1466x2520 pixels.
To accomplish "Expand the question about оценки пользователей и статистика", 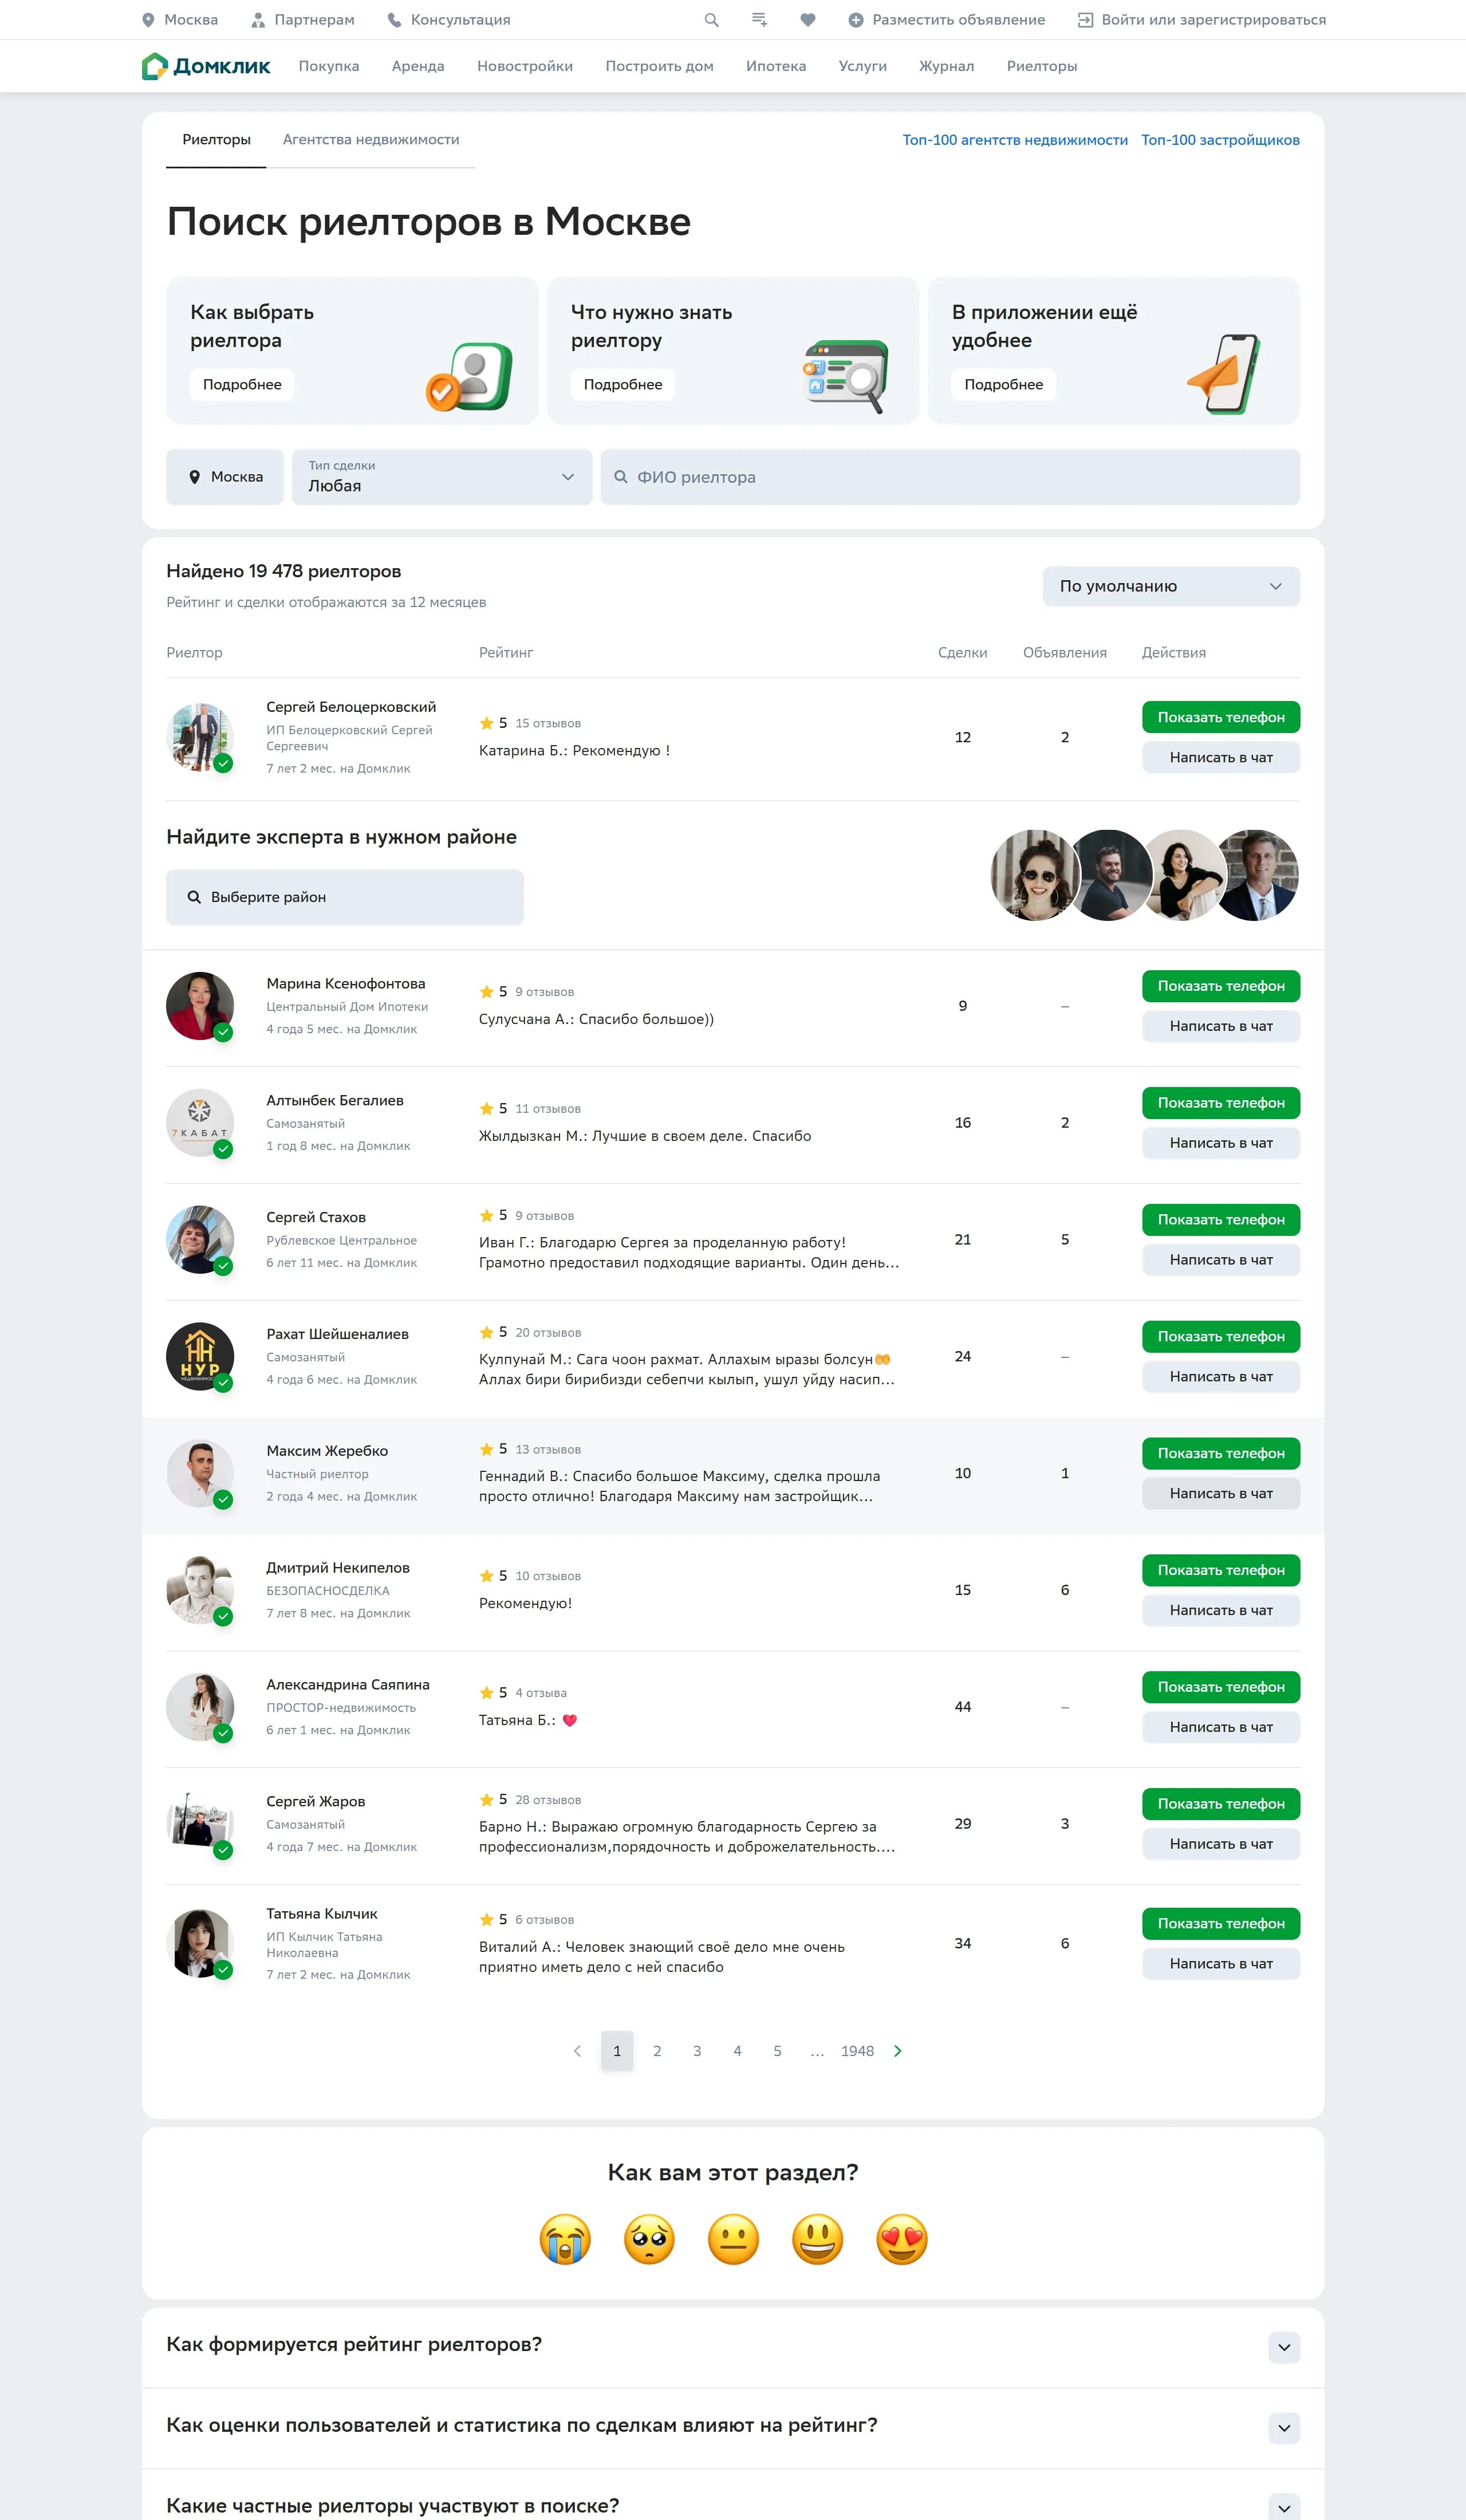I will [1283, 2428].
